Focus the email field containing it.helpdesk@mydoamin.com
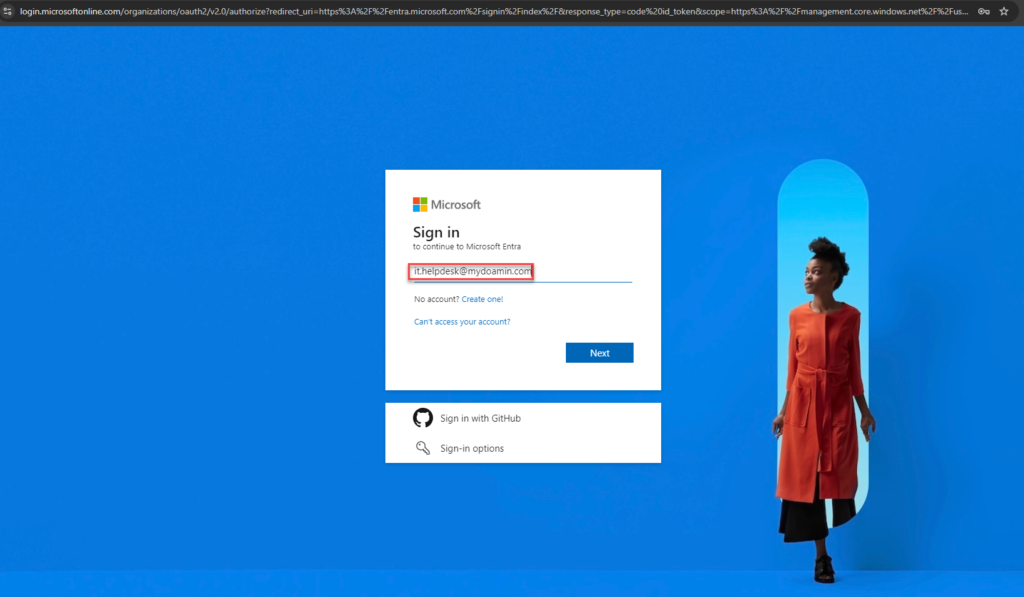This screenshot has height=597, width=1024. pyautogui.click(x=522, y=272)
